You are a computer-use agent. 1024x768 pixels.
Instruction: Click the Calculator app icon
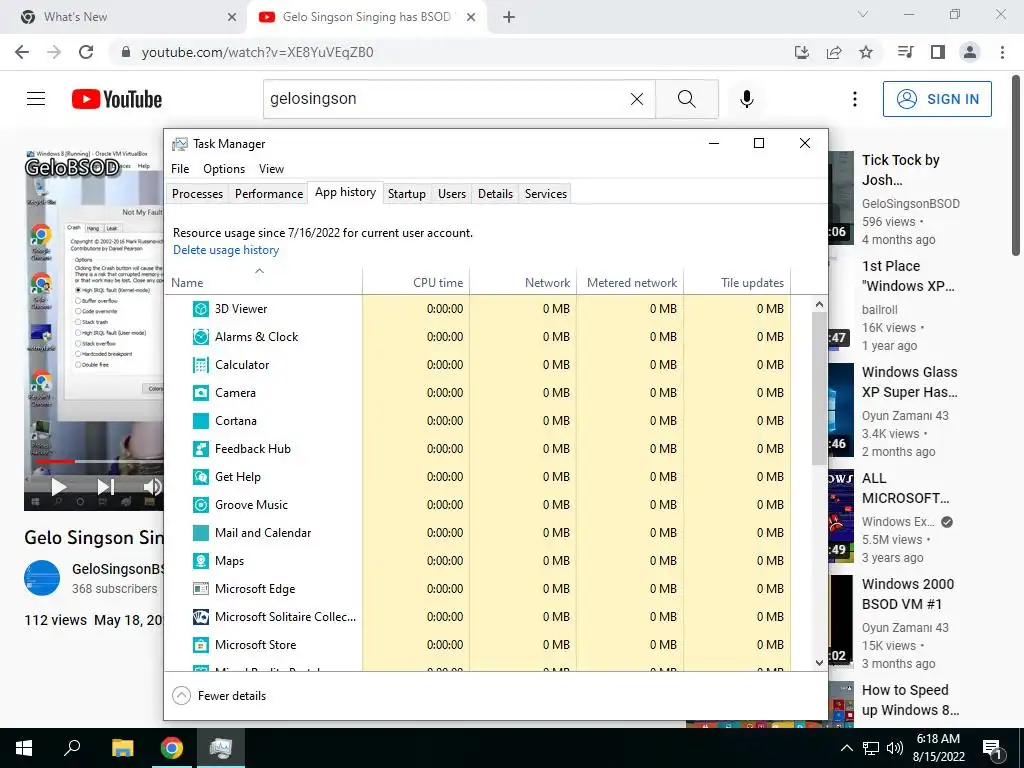click(x=200, y=365)
